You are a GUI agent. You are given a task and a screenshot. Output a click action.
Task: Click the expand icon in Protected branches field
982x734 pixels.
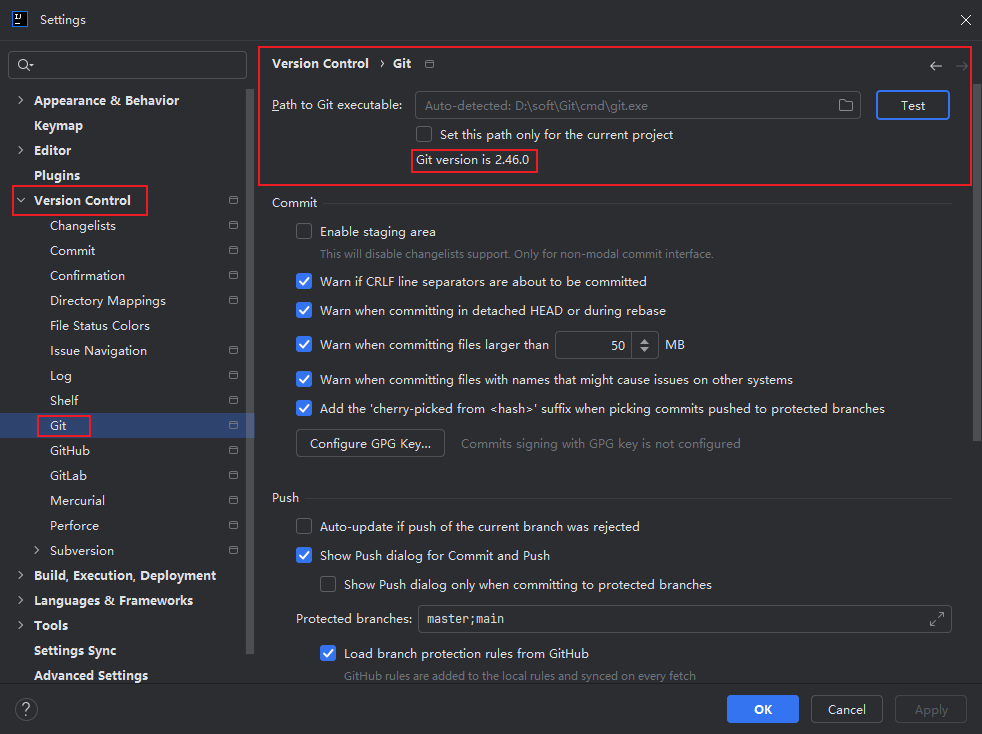click(x=936, y=619)
